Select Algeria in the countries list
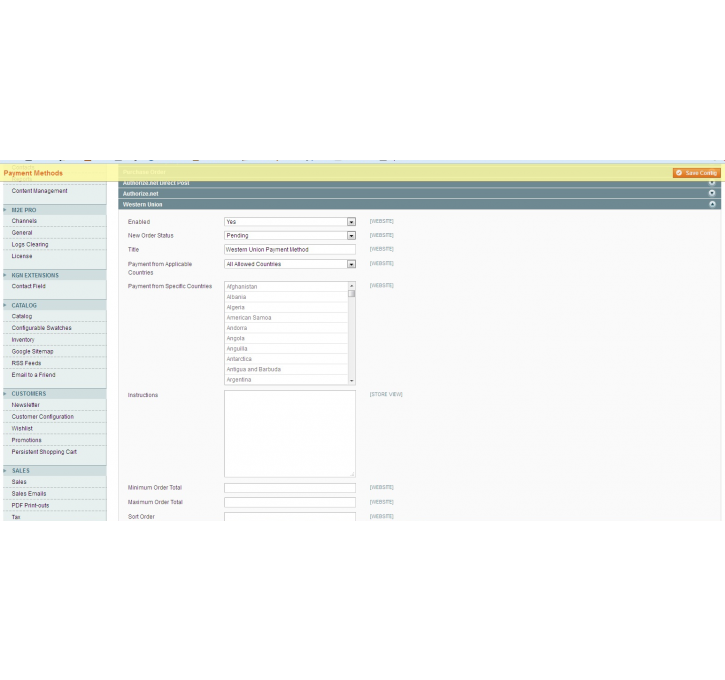This screenshot has height=680, width=725. click(x=286, y=307)
